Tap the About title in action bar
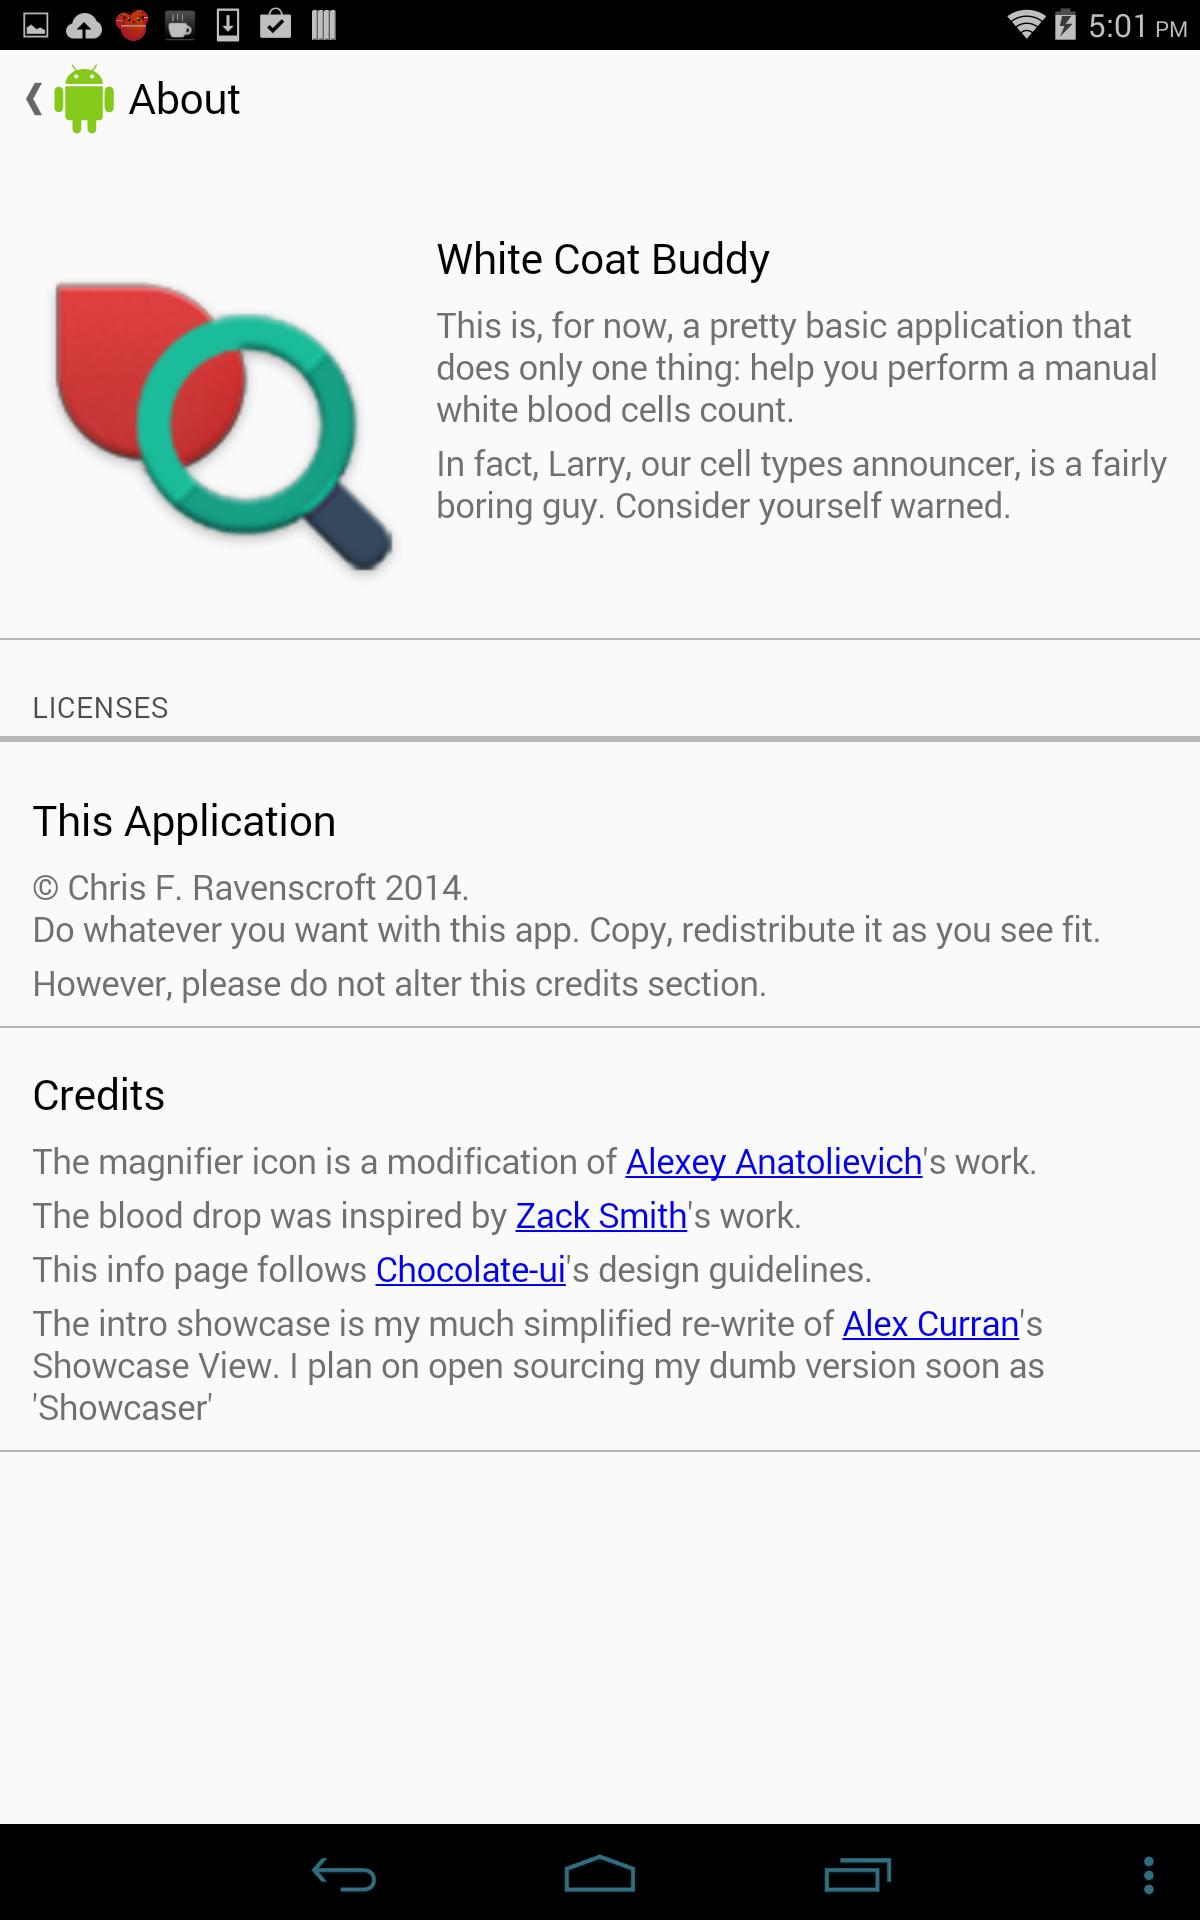Image resolution: width=1200 pixels, height=1920 pixels. pyautogui.click(x=184, y=99)
